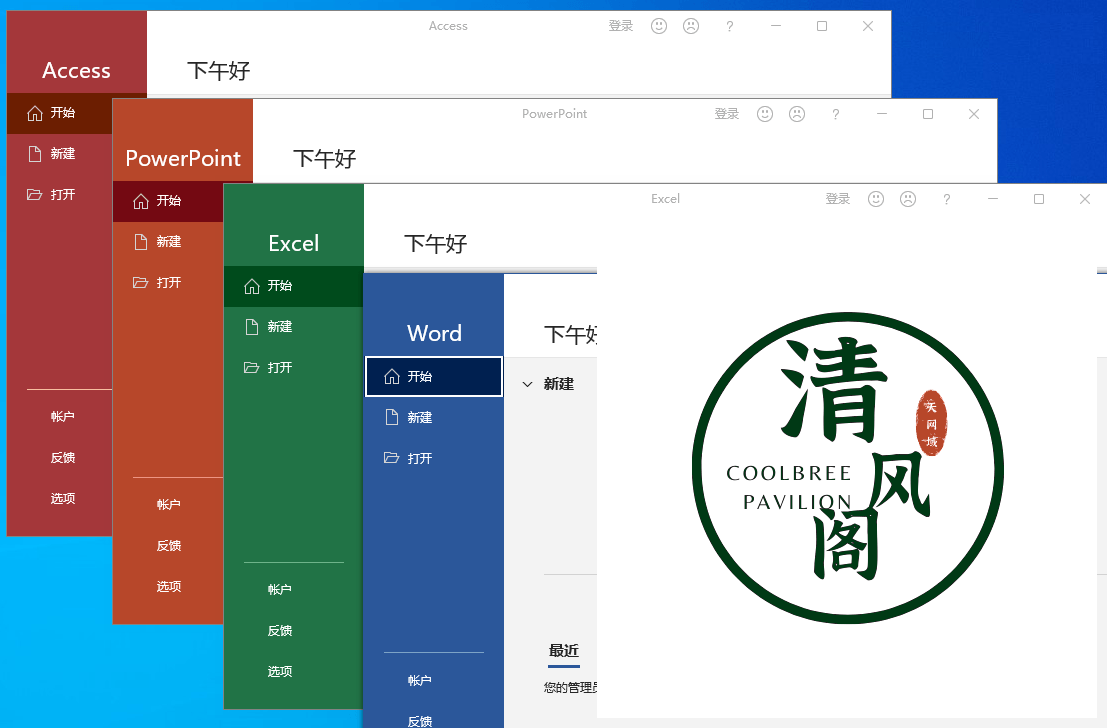Screen dimensions: 1107x728
Task: Minimize the PowerPoint window
Action: [882, 114]
